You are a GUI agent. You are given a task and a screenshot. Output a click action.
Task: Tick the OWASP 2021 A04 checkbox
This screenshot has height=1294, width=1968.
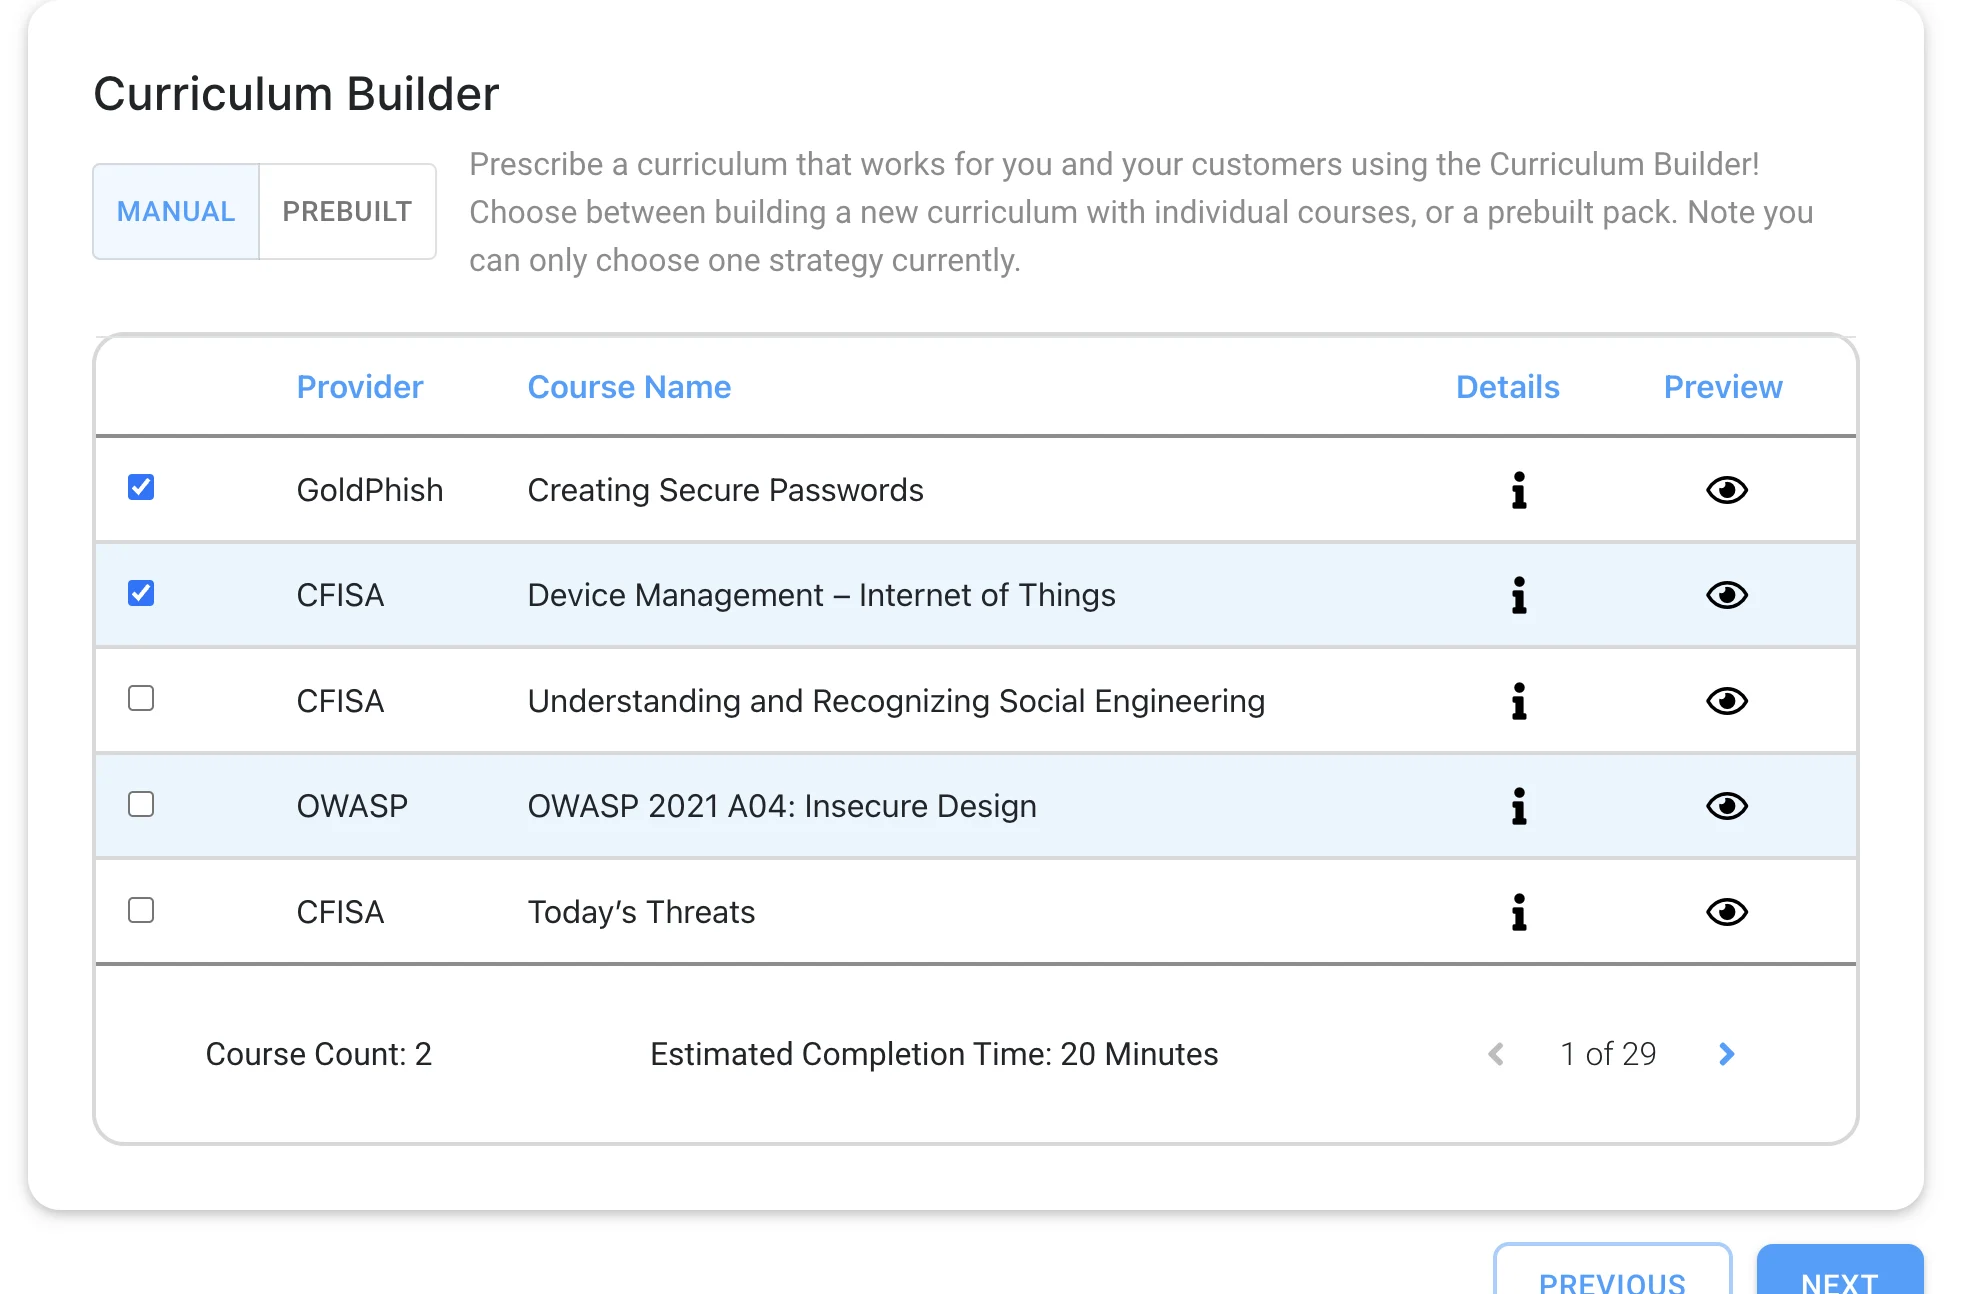[x=141, y=805]
